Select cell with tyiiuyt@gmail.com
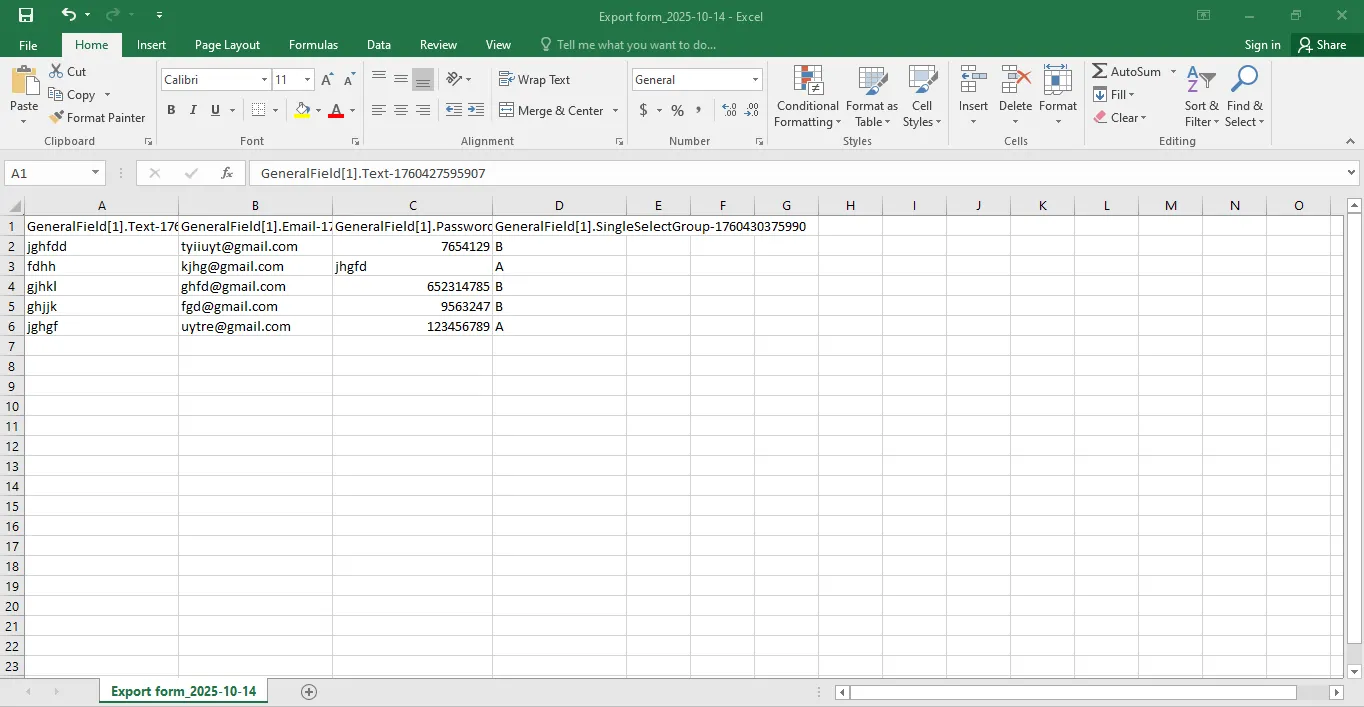Screen dimensions: 1364x707 pyautogui.click(x=255, y=246)
